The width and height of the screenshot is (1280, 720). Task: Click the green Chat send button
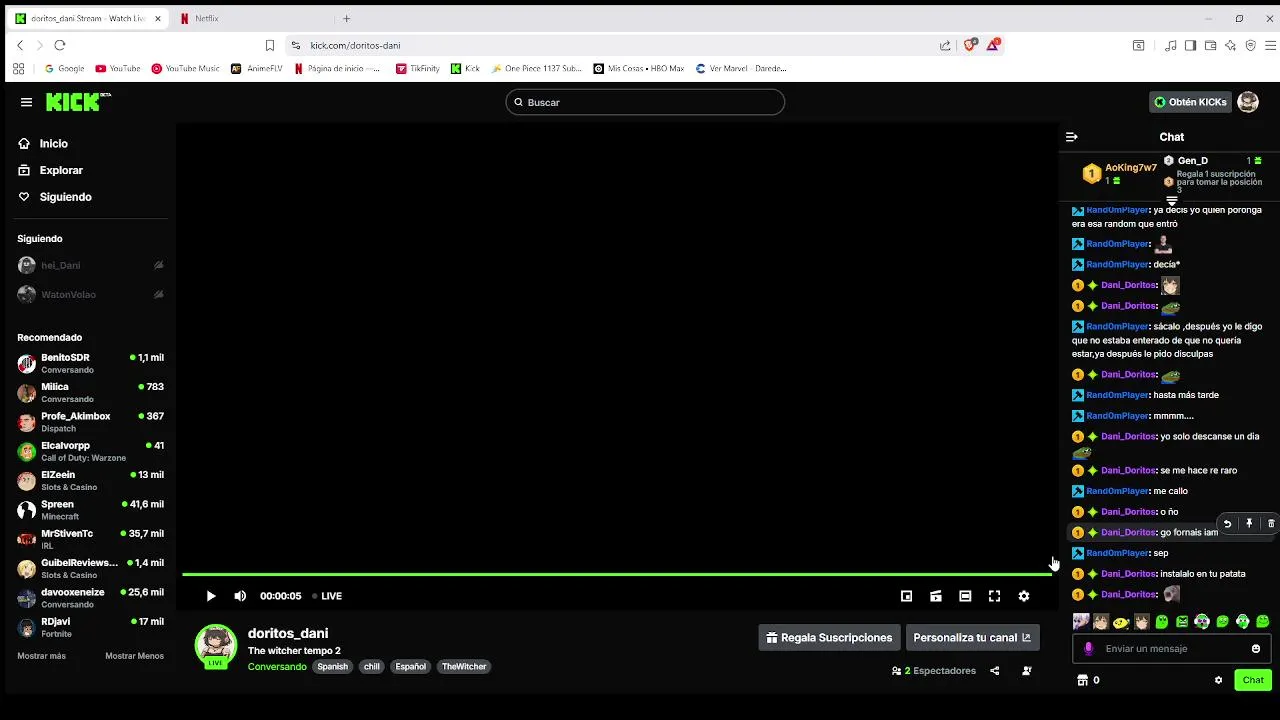click(1253, 680)
